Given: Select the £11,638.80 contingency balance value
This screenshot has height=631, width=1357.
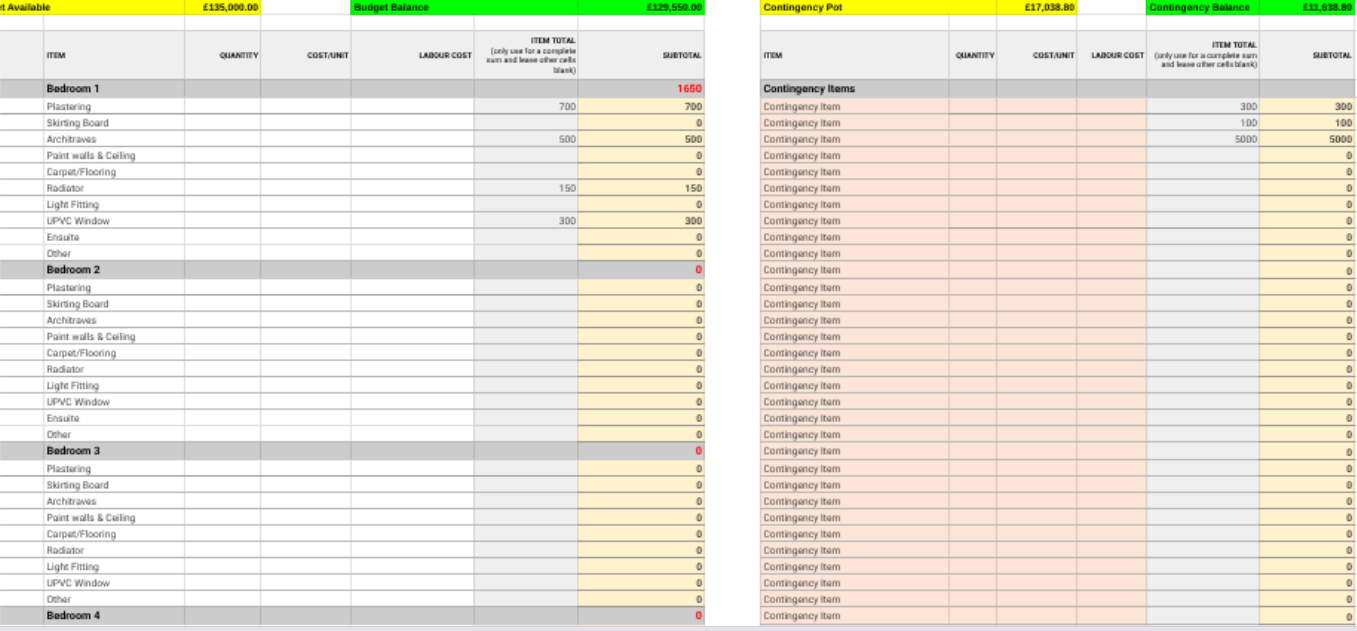Looking at the screenshot, I should tap(1327, 7).
